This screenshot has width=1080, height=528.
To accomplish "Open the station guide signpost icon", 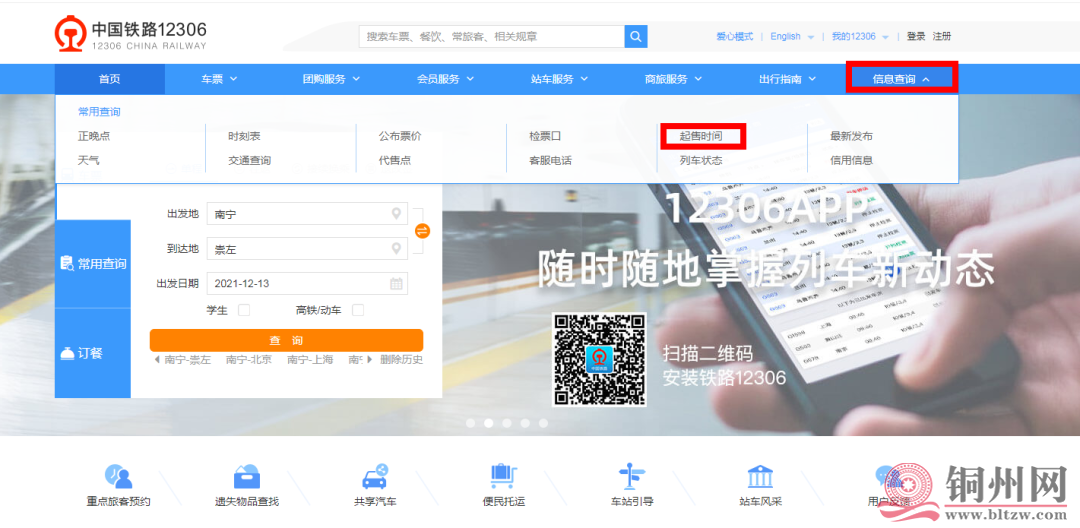I will 632,477.
